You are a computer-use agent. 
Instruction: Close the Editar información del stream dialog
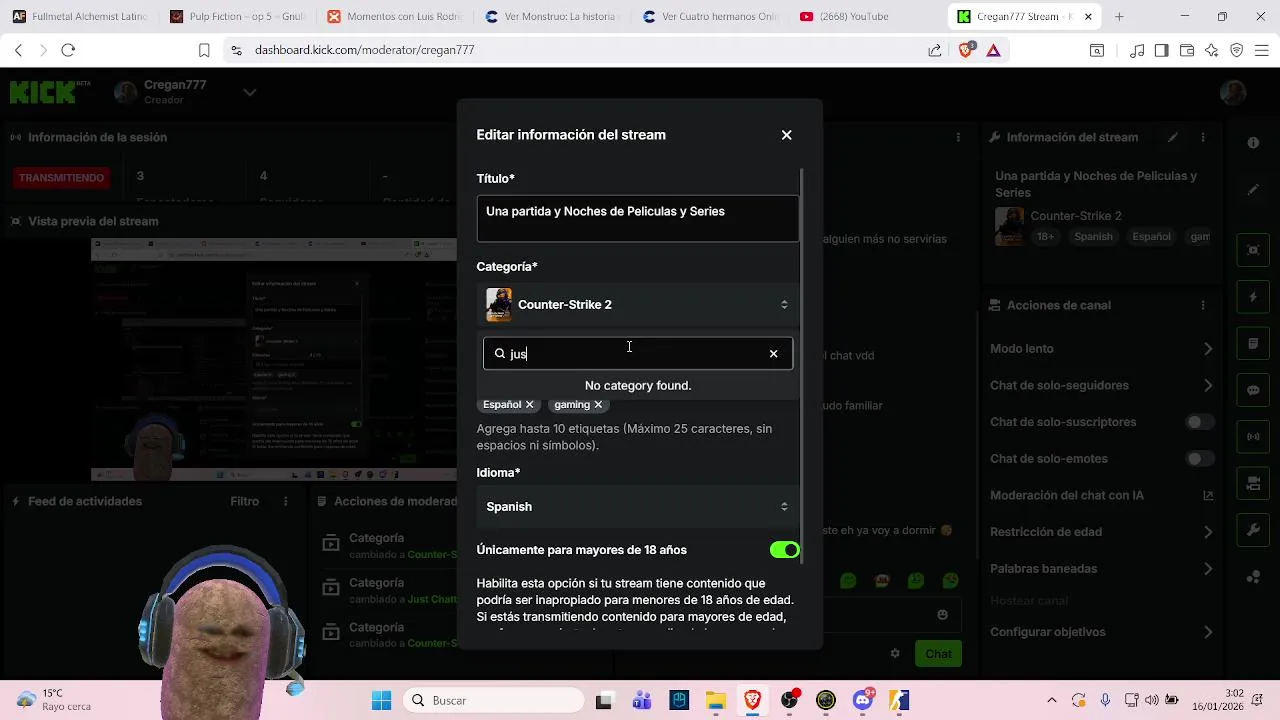pyautogui.click(x=786, y=135)
